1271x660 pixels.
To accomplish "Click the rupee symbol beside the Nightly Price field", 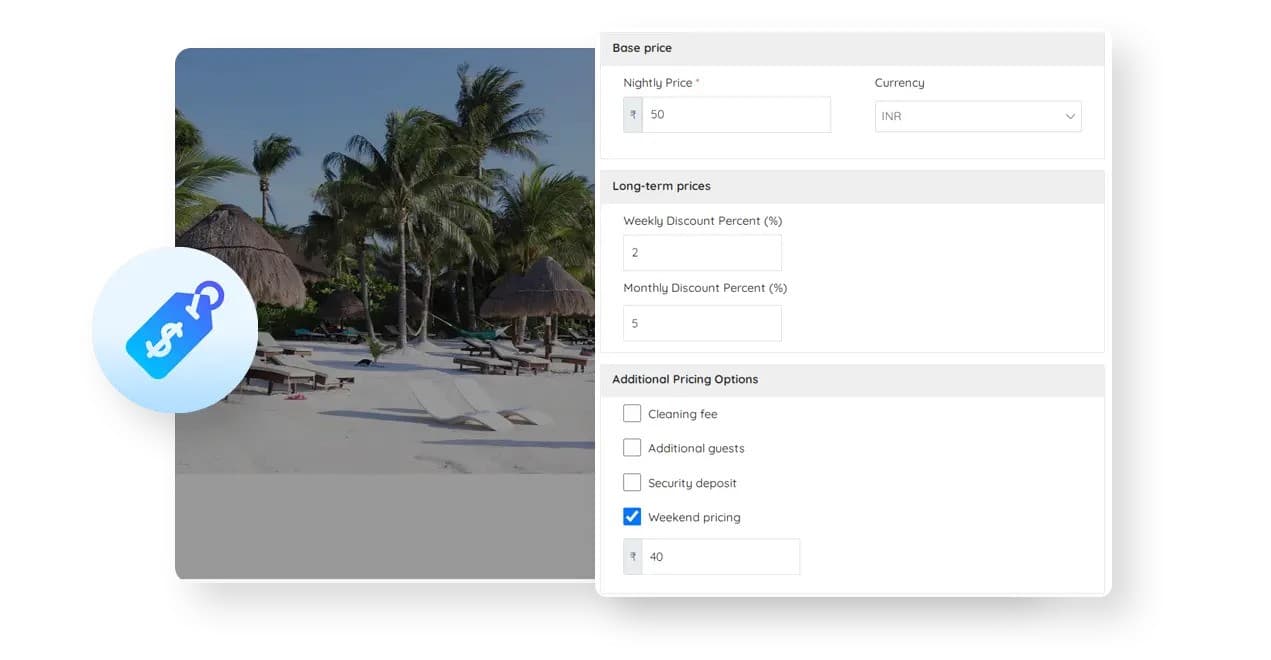I will pyautogui.click(x=632, y=114).
